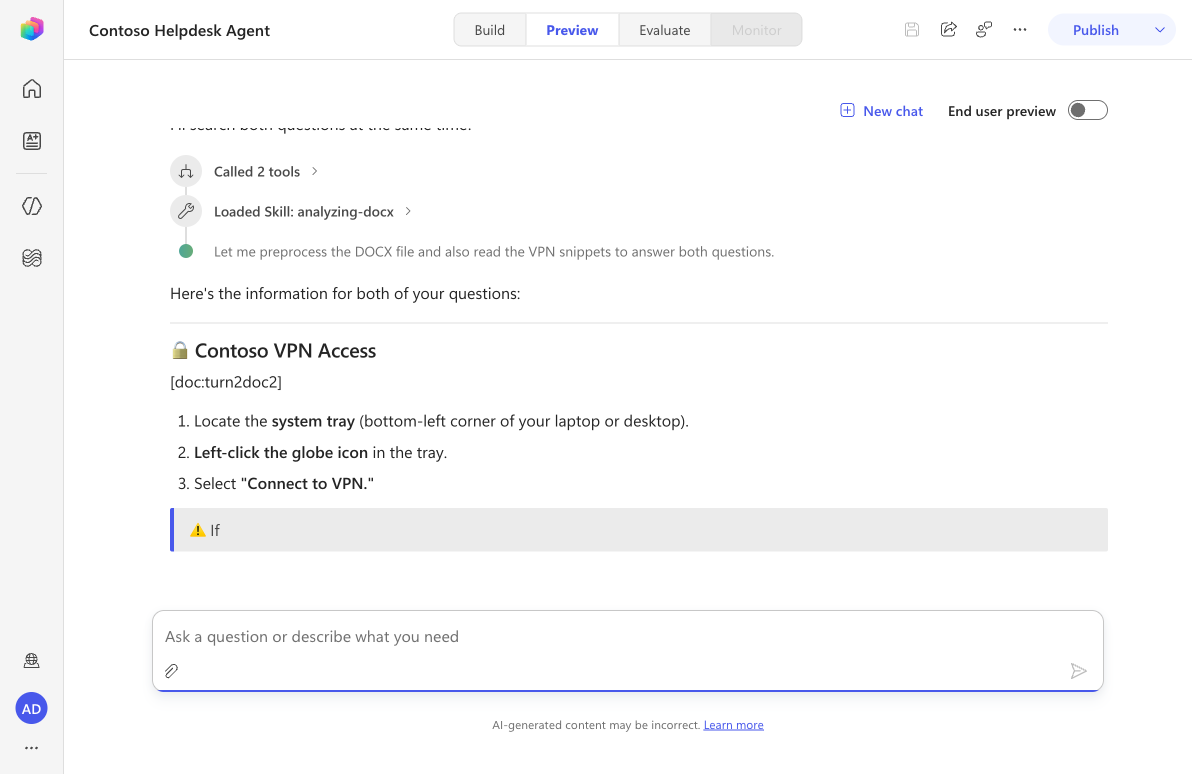The width and height of the screenshot is (1192, 774).
Task: Click the Monitor tab
Action: (x=756, y=30)
